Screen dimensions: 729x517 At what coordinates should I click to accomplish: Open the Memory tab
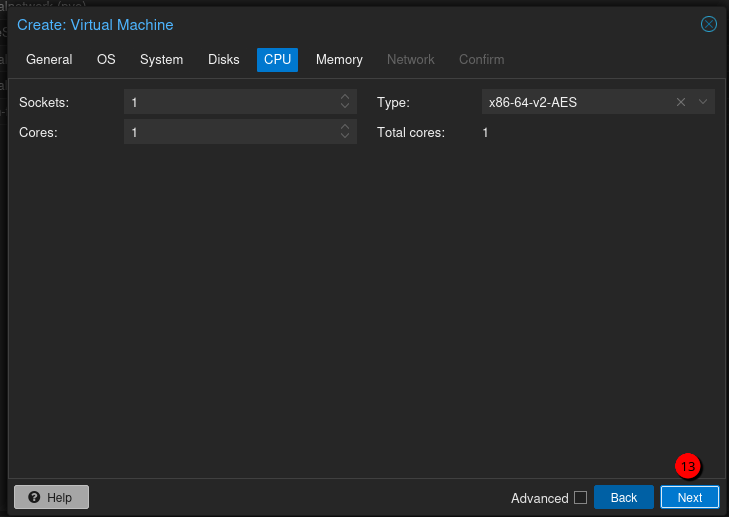[x=339, y=60]
